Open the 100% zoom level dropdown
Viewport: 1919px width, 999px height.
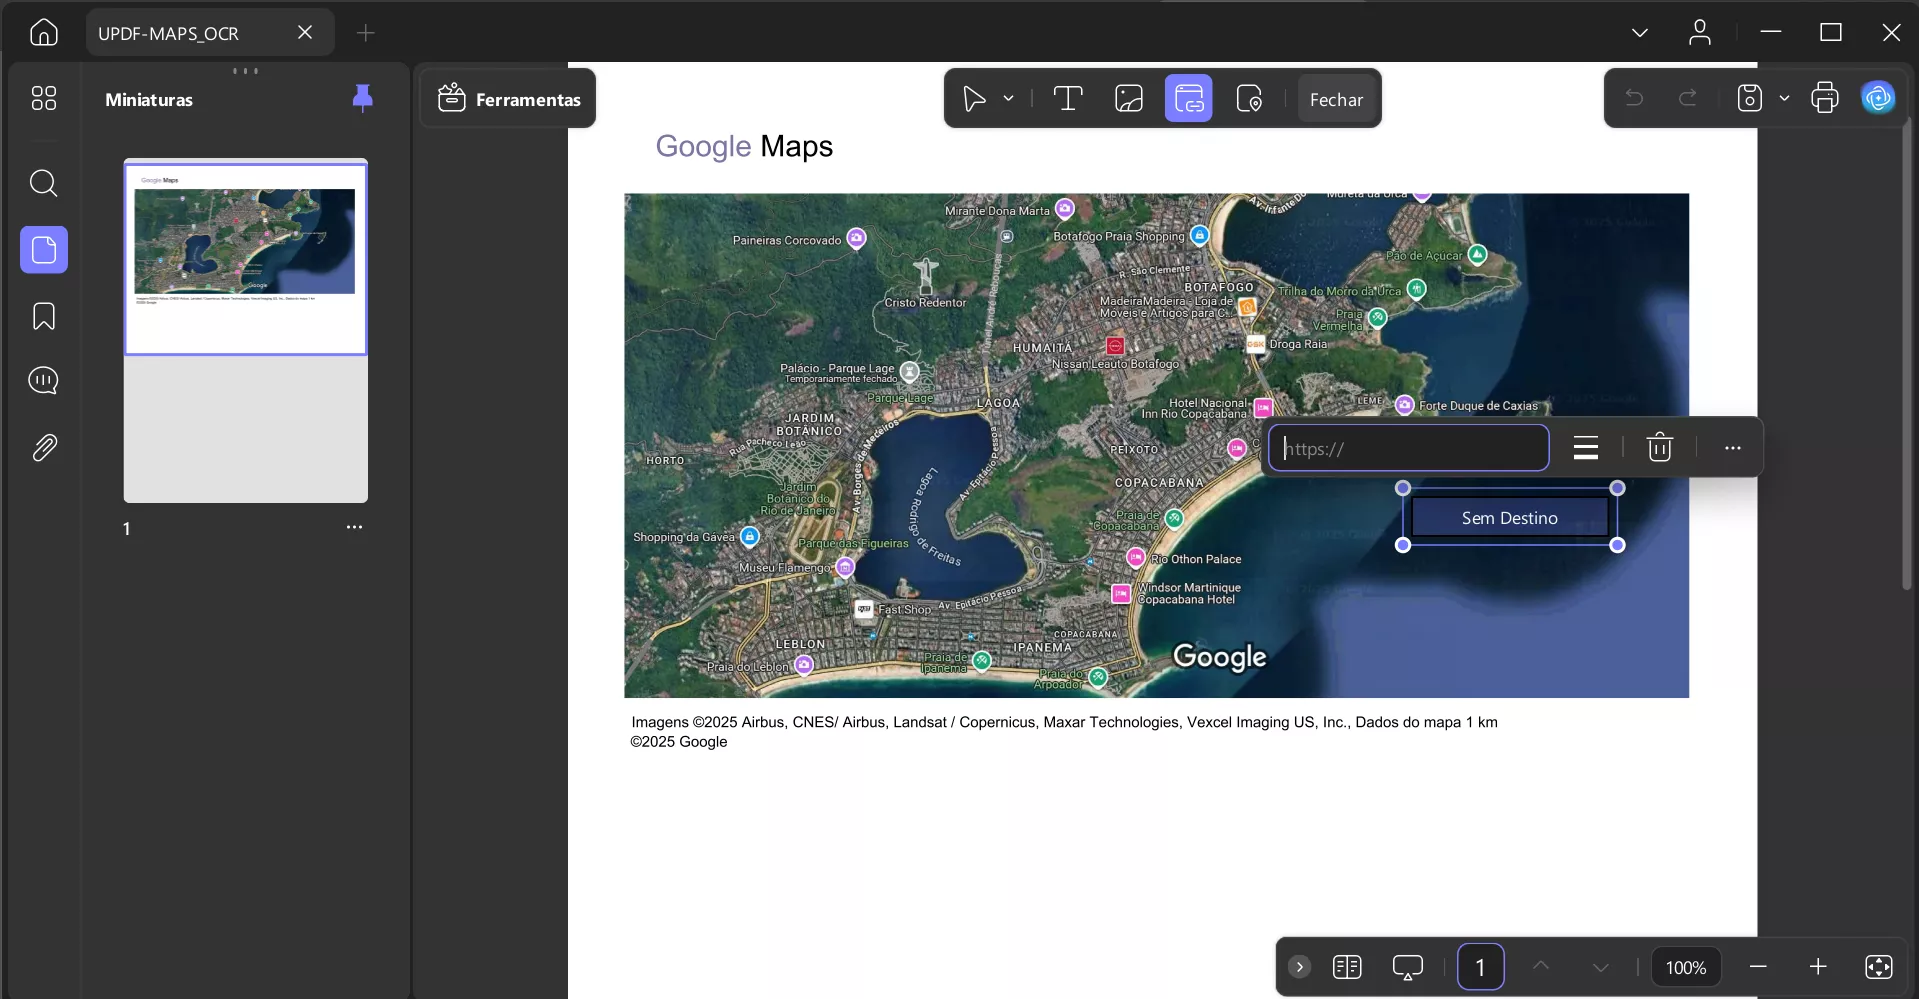[1686, 968]
